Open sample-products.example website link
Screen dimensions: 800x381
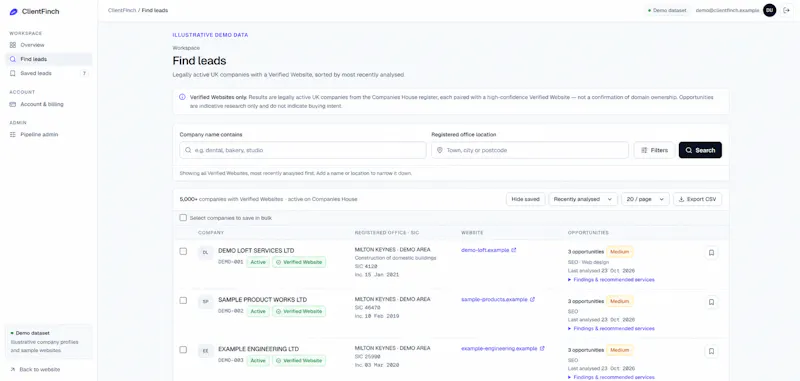tap(494, 299)
